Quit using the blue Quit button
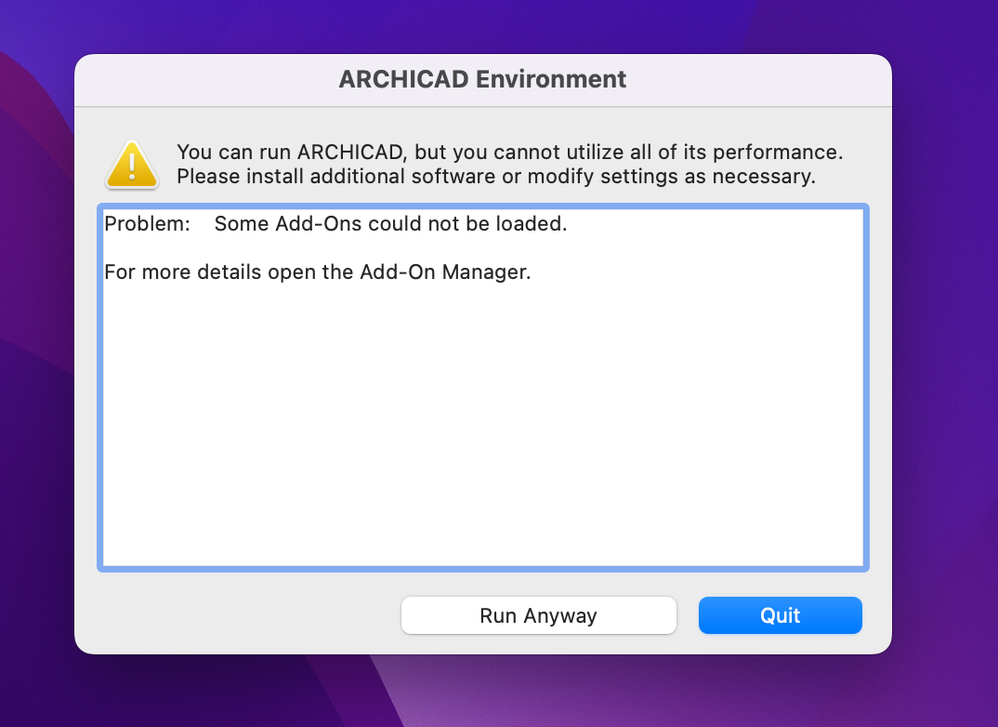 click(x=780, y=615)
